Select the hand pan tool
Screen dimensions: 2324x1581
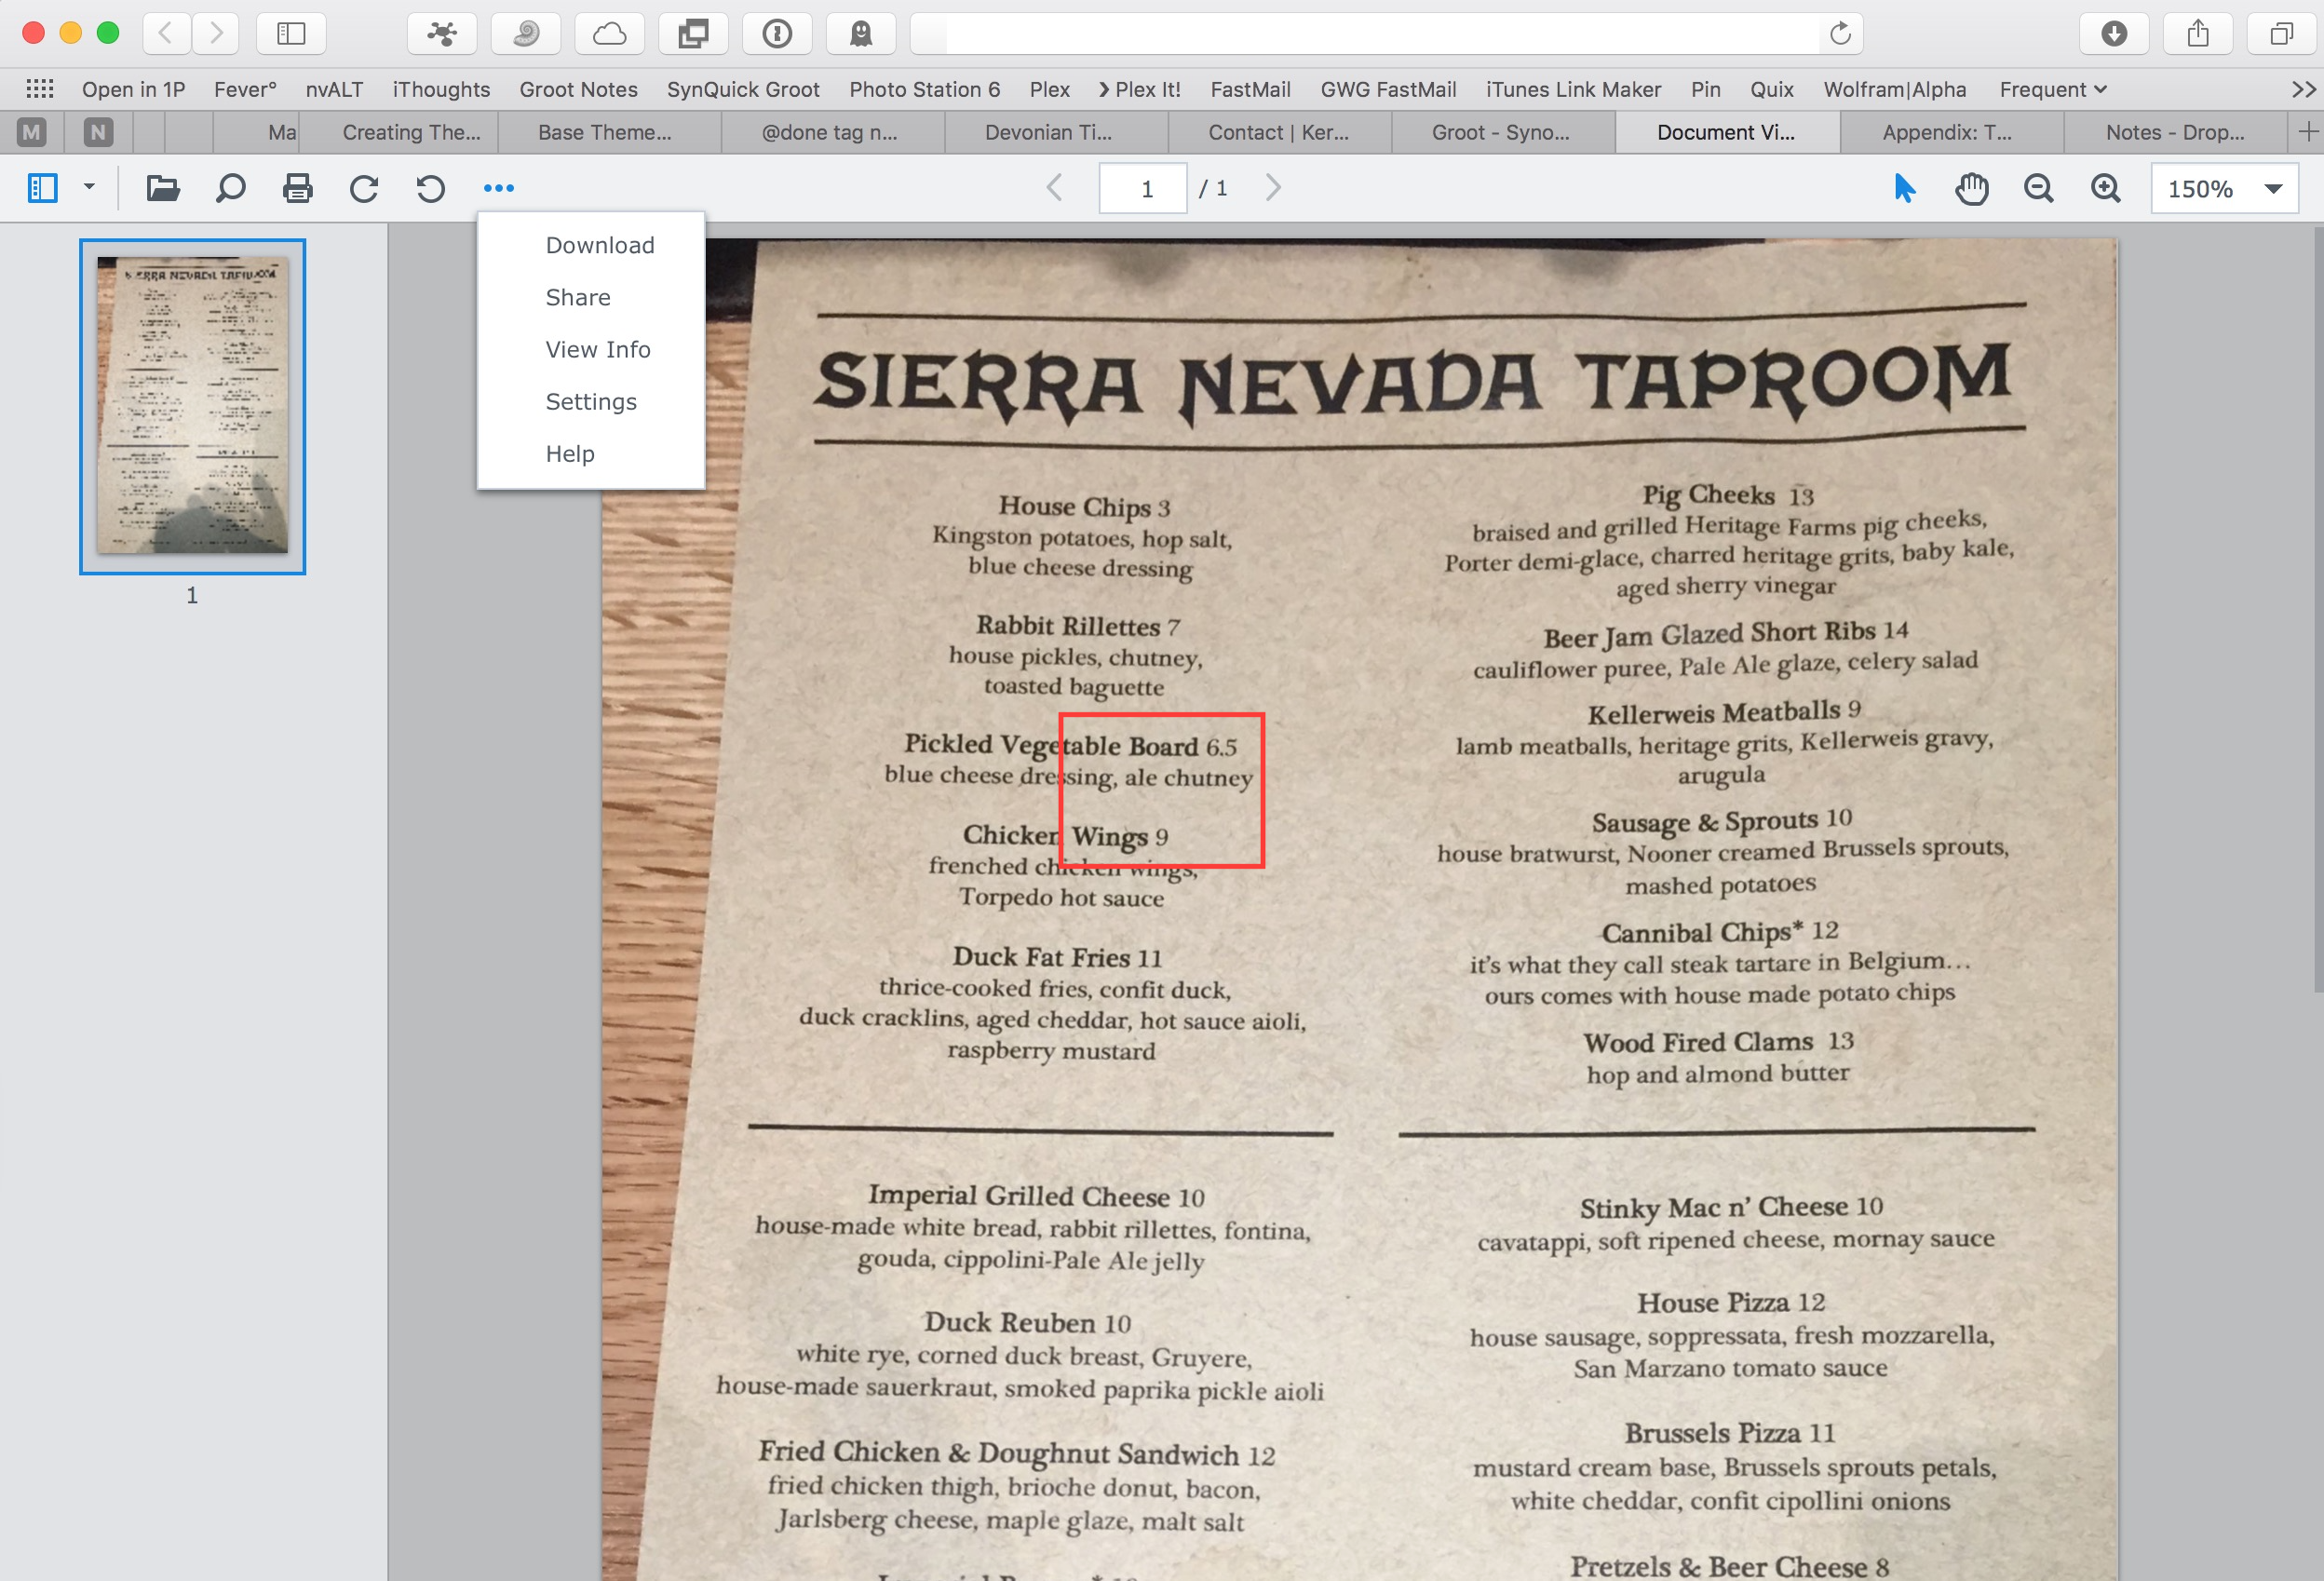click(x=1971, y=188)
